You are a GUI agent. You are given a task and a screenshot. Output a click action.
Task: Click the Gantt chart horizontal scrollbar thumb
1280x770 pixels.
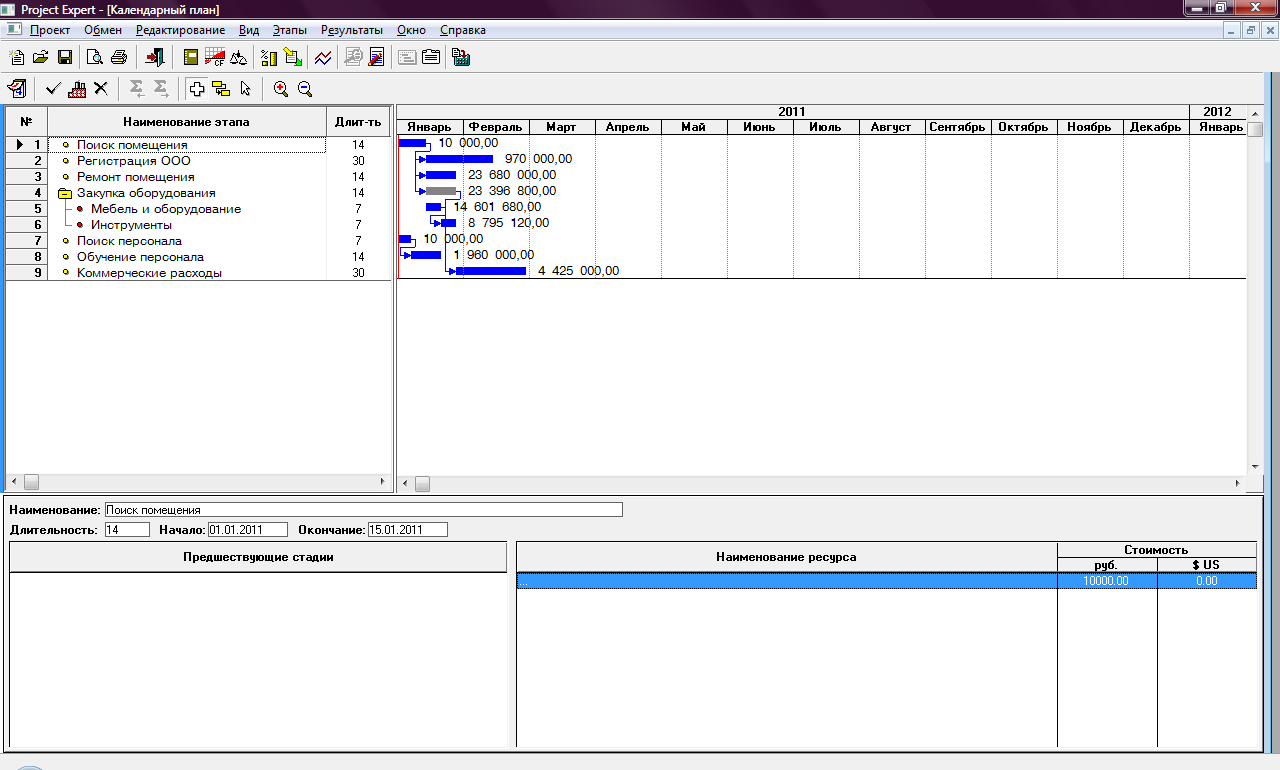(x=422, y=484)
